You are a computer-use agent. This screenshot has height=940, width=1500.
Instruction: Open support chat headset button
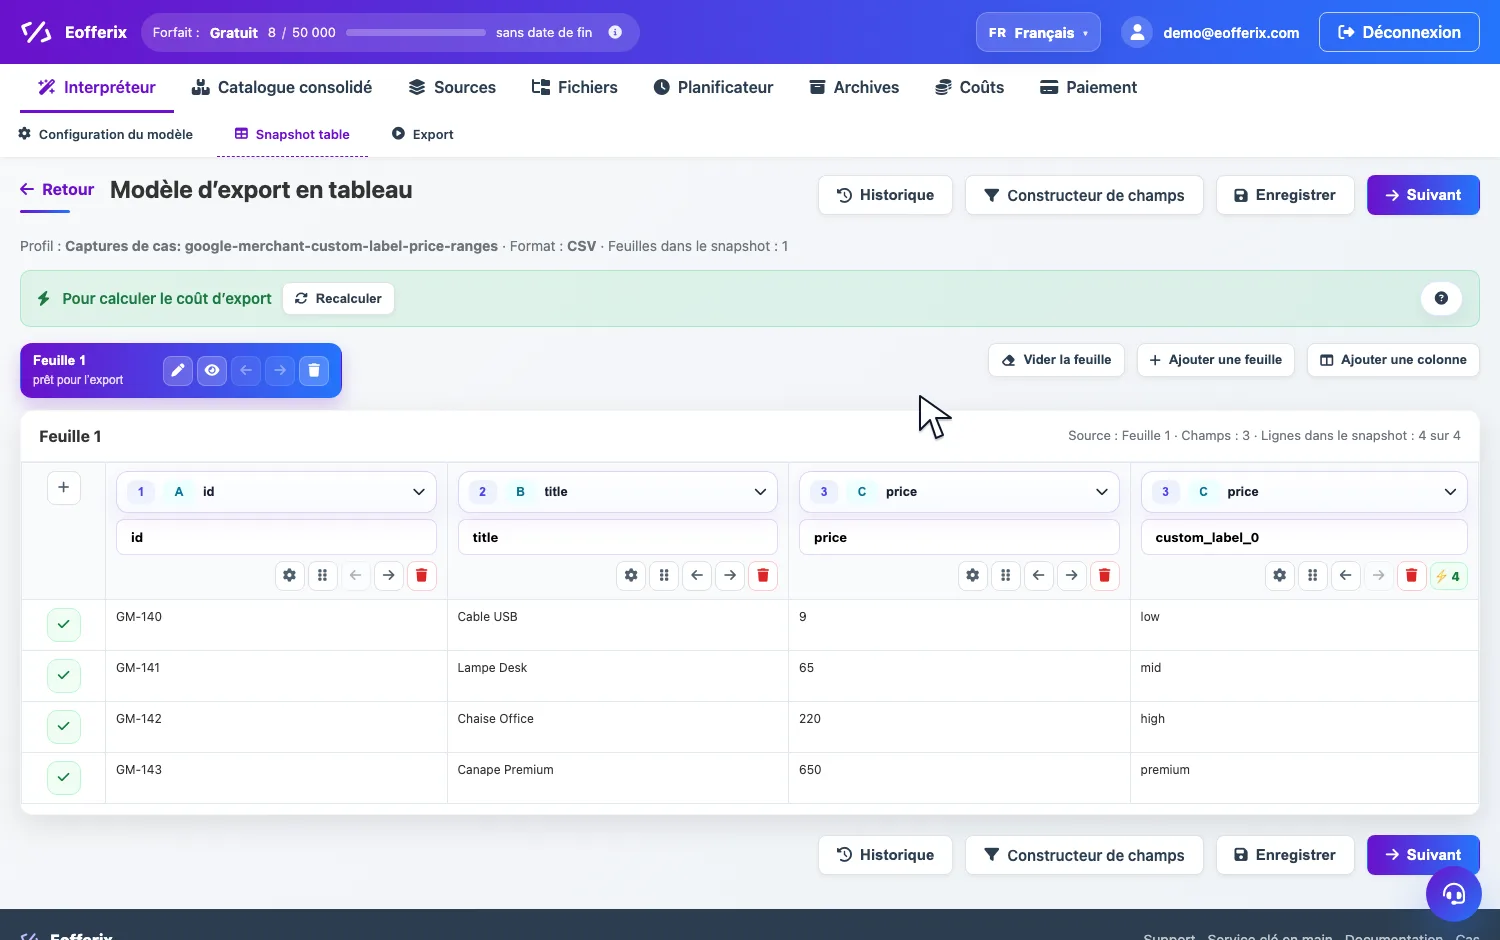(1453, 893)
